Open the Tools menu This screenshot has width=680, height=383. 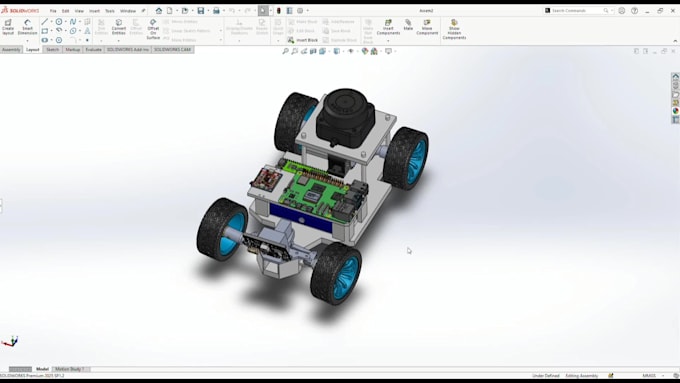[110, 11]
